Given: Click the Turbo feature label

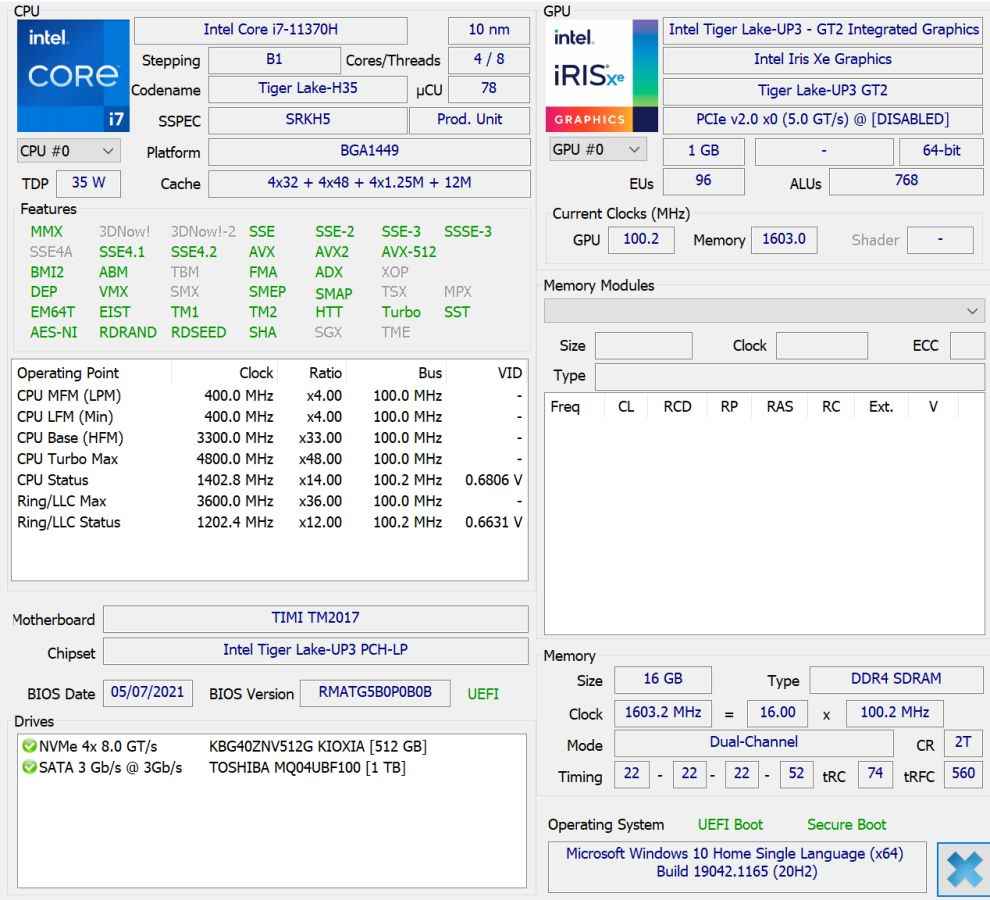Looking at the screenshot, I should coord(401,312).
